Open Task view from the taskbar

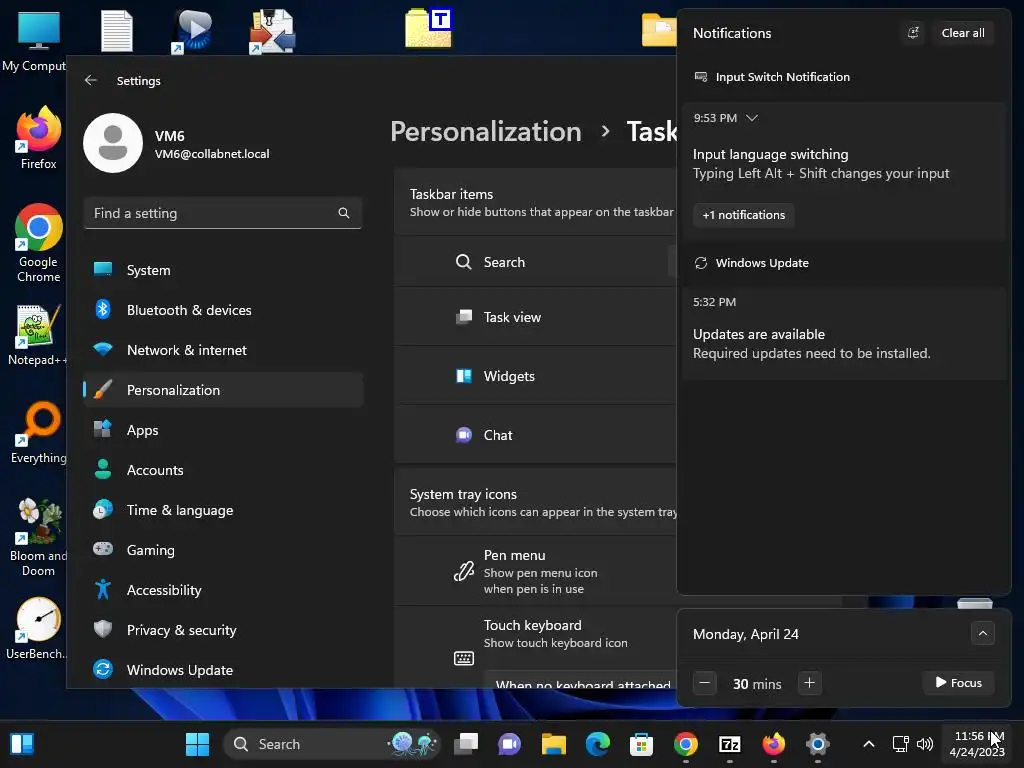[x=466, y=744]
